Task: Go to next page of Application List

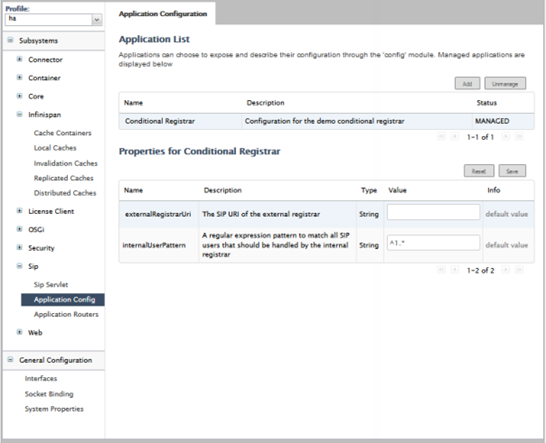Action: [x=506, y=137]
